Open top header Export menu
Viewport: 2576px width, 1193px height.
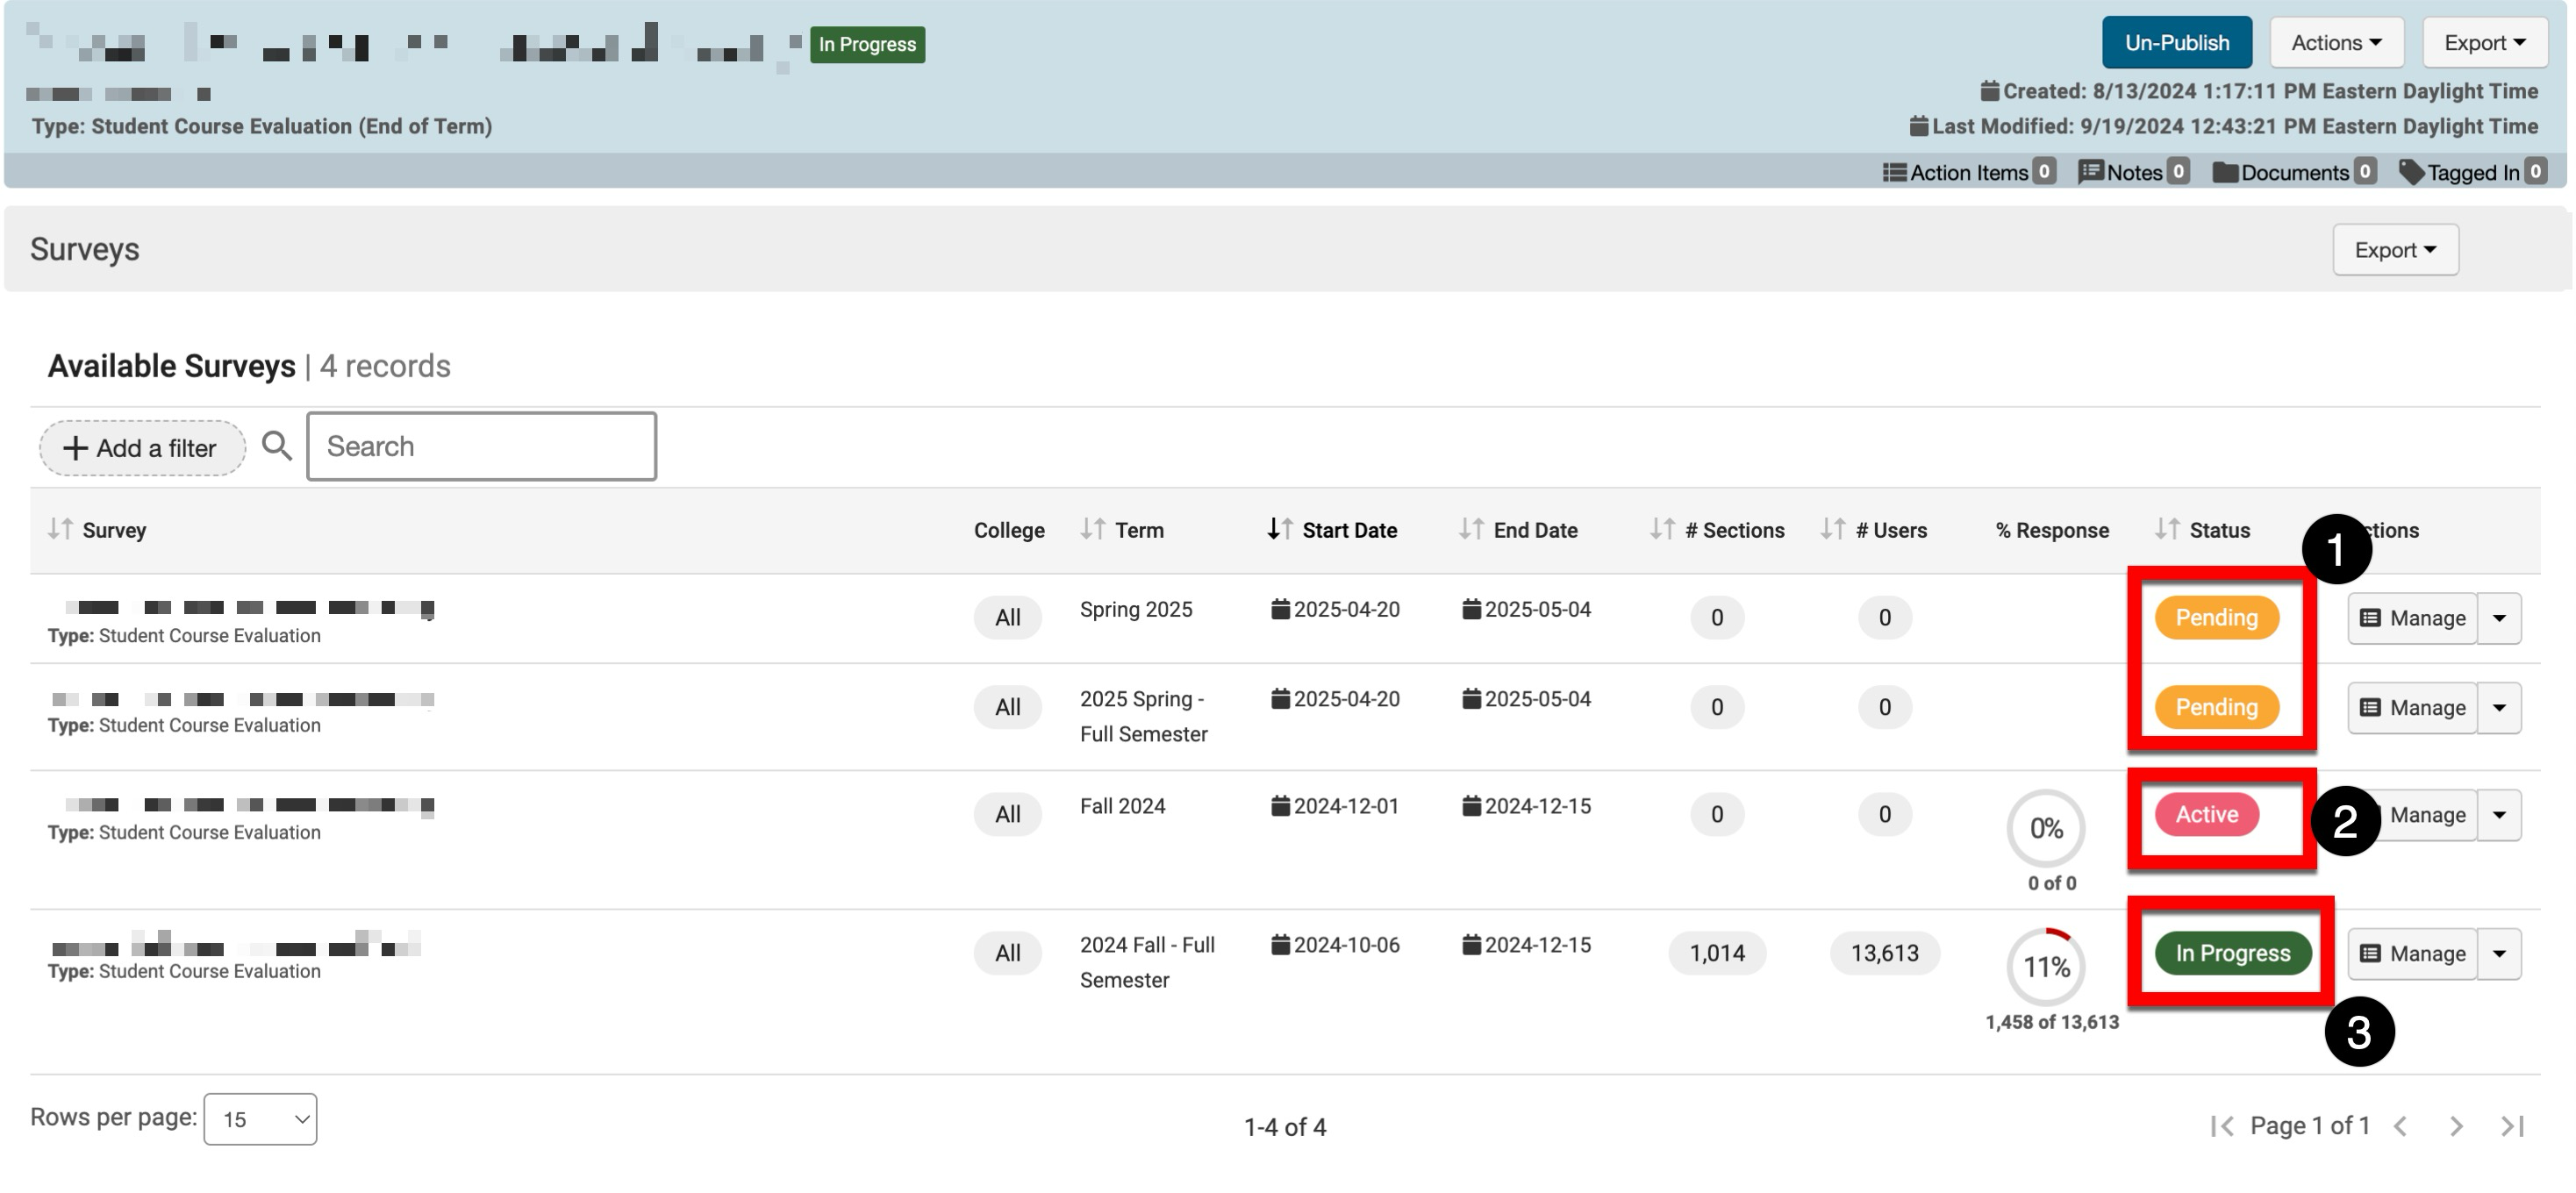[2484, 43]
